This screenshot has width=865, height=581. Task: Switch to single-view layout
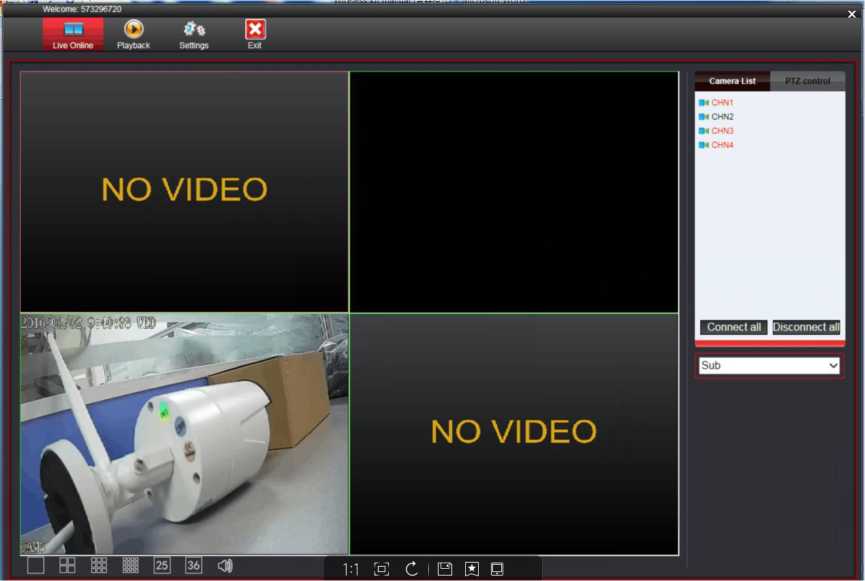click(x=36, y=566)
